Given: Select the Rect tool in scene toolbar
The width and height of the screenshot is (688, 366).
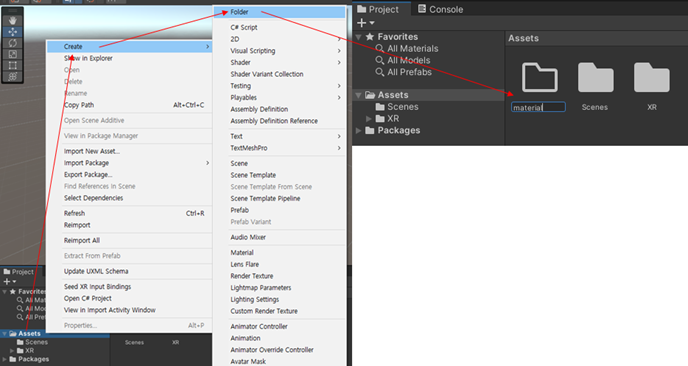Looking at the screenshot, I should tap(12, 65).
